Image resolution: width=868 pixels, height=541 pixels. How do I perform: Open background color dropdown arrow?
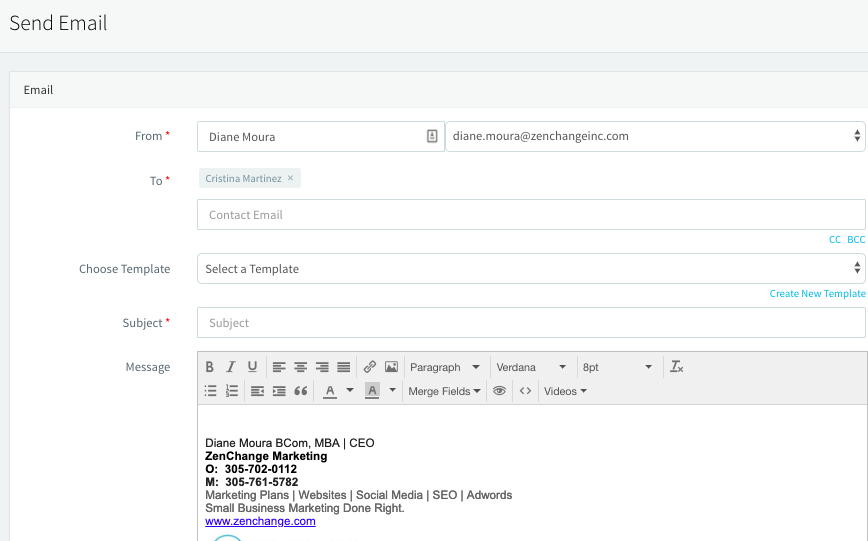pyautogui.click(x=392, y=390)
